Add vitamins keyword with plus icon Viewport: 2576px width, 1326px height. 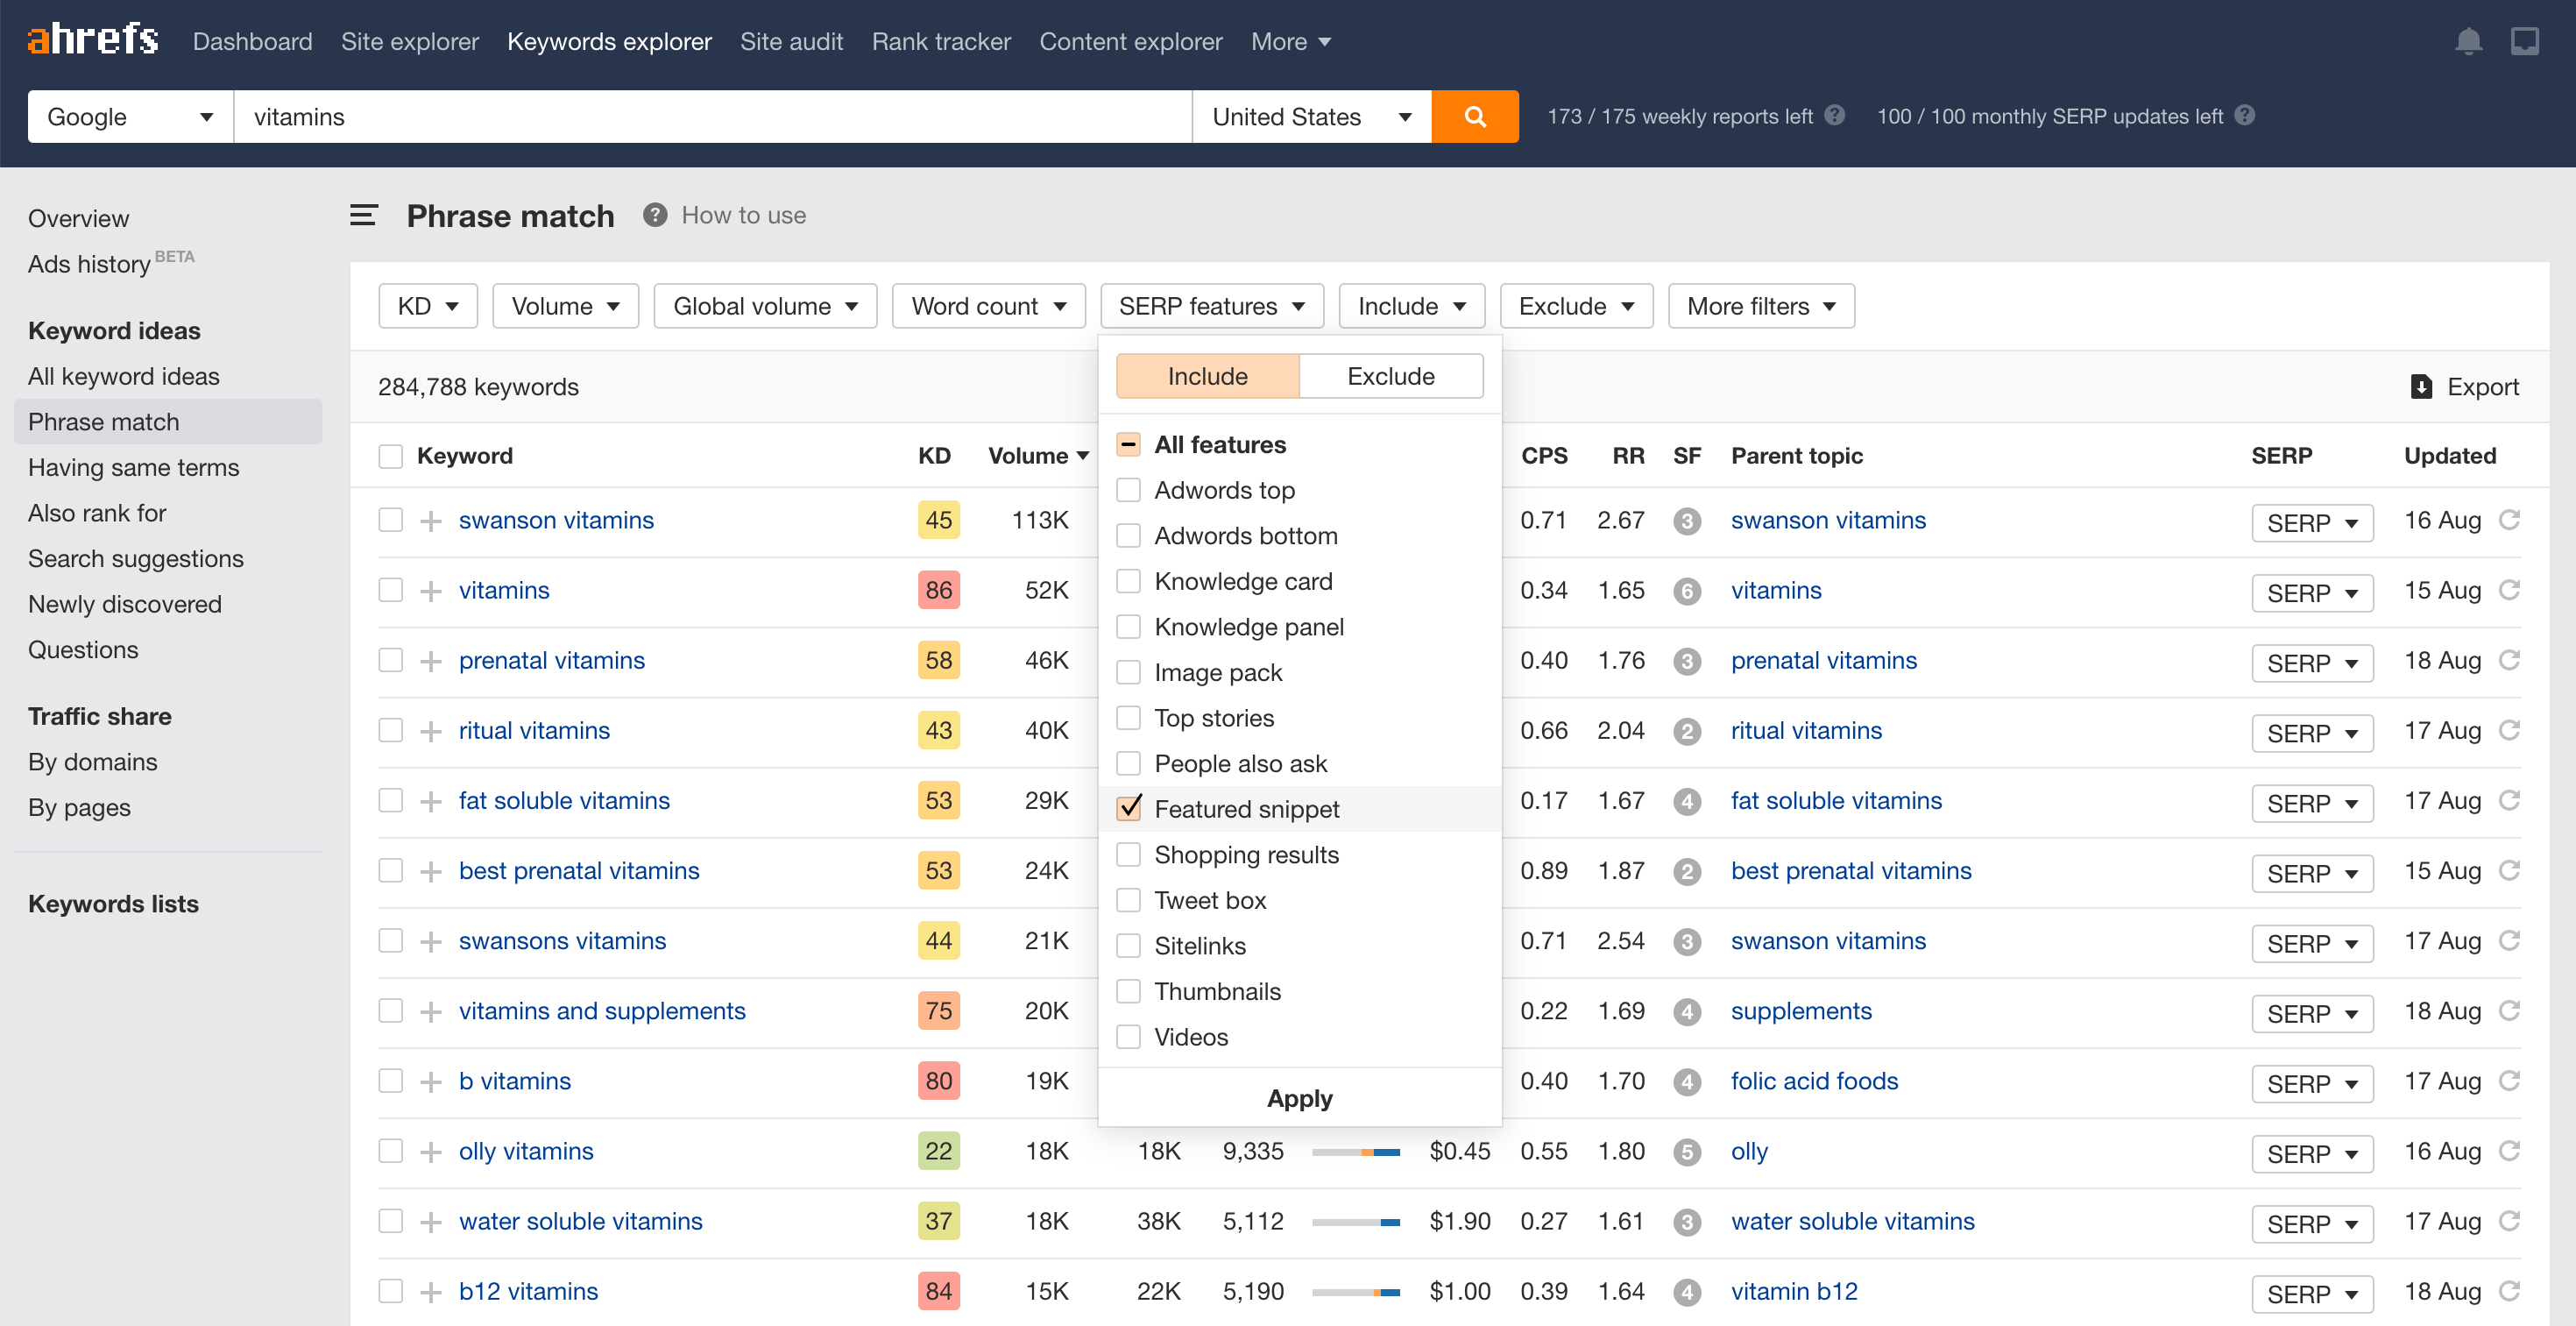(x=431, y=590)
